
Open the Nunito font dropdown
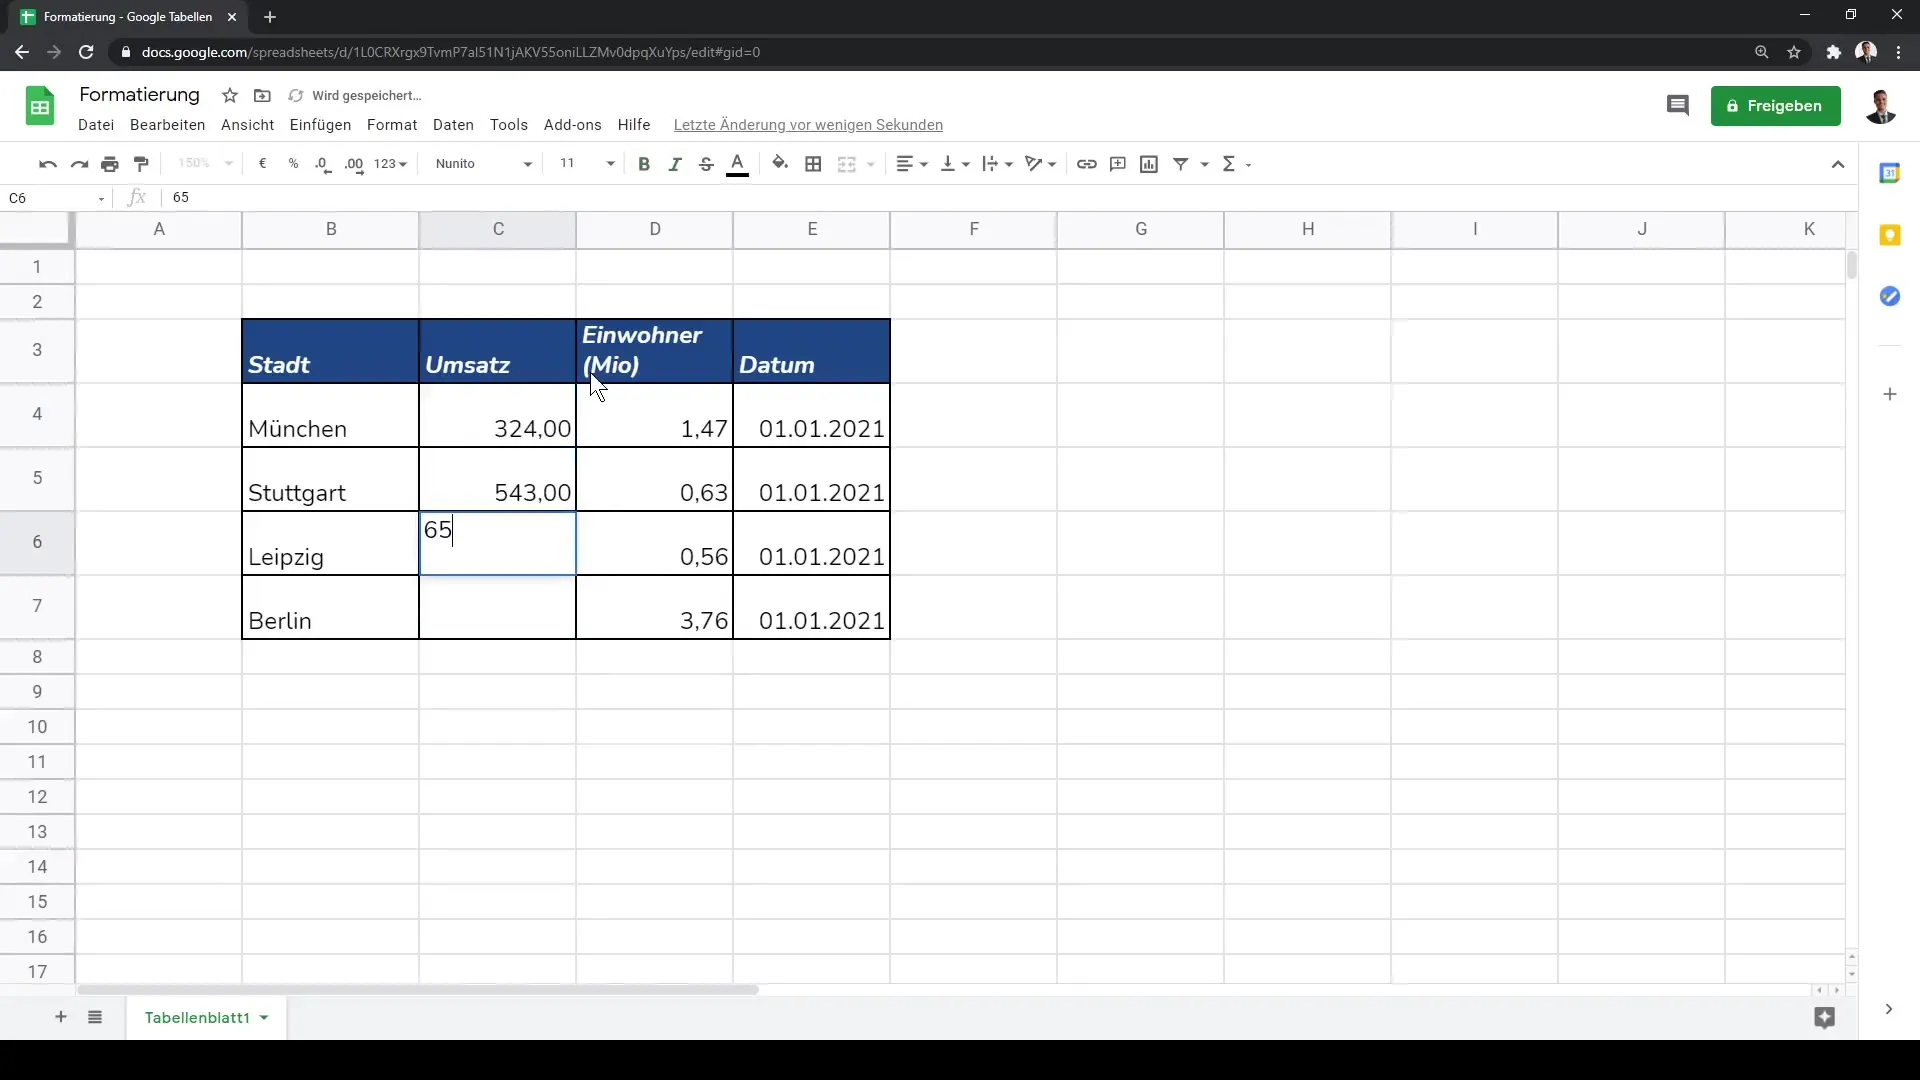[484, 164]
